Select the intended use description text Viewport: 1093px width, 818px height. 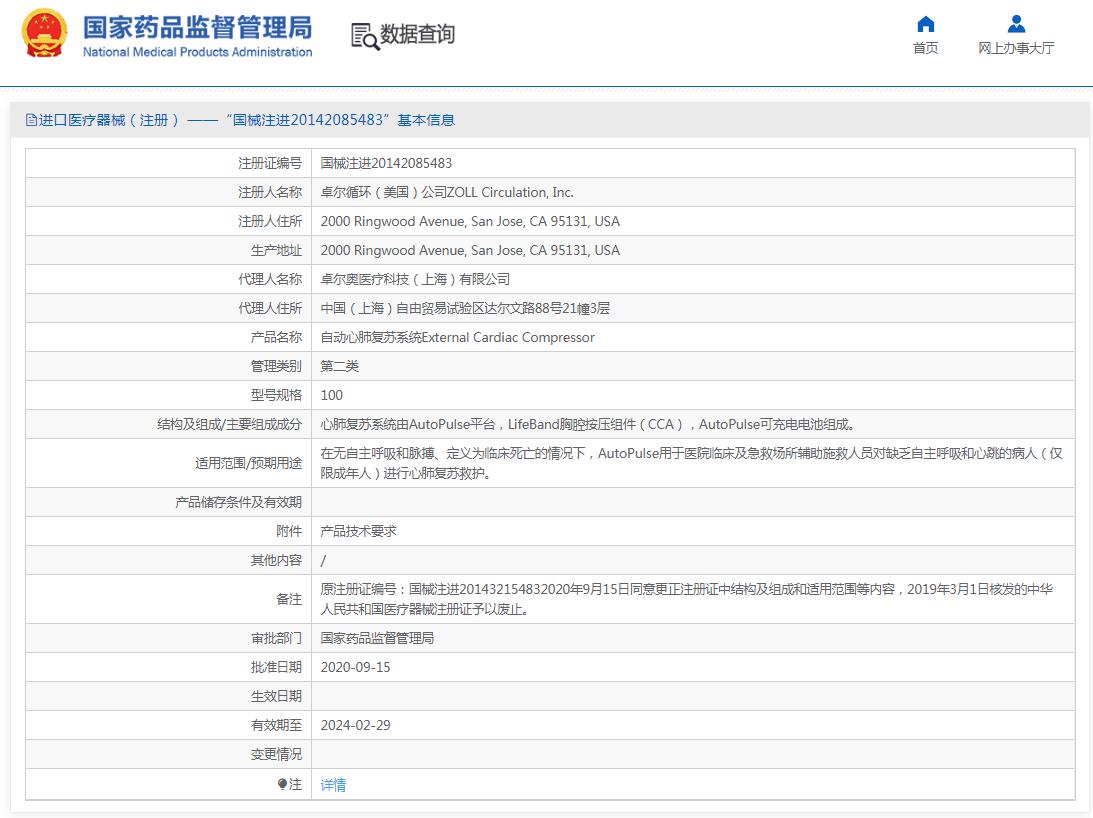[x=691, y=463]
